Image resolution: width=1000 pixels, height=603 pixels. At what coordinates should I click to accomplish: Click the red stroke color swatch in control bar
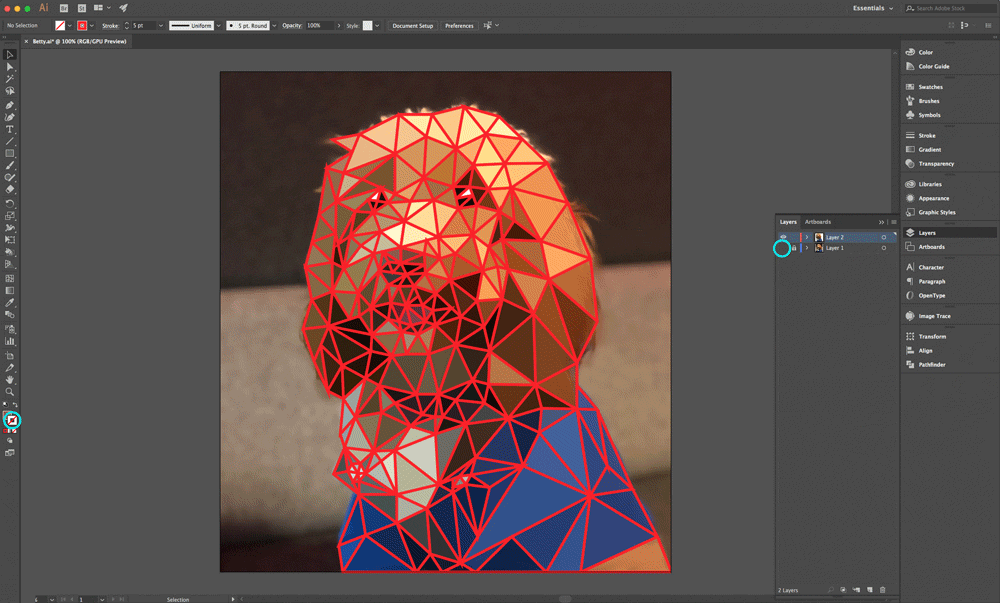(81, 25)
